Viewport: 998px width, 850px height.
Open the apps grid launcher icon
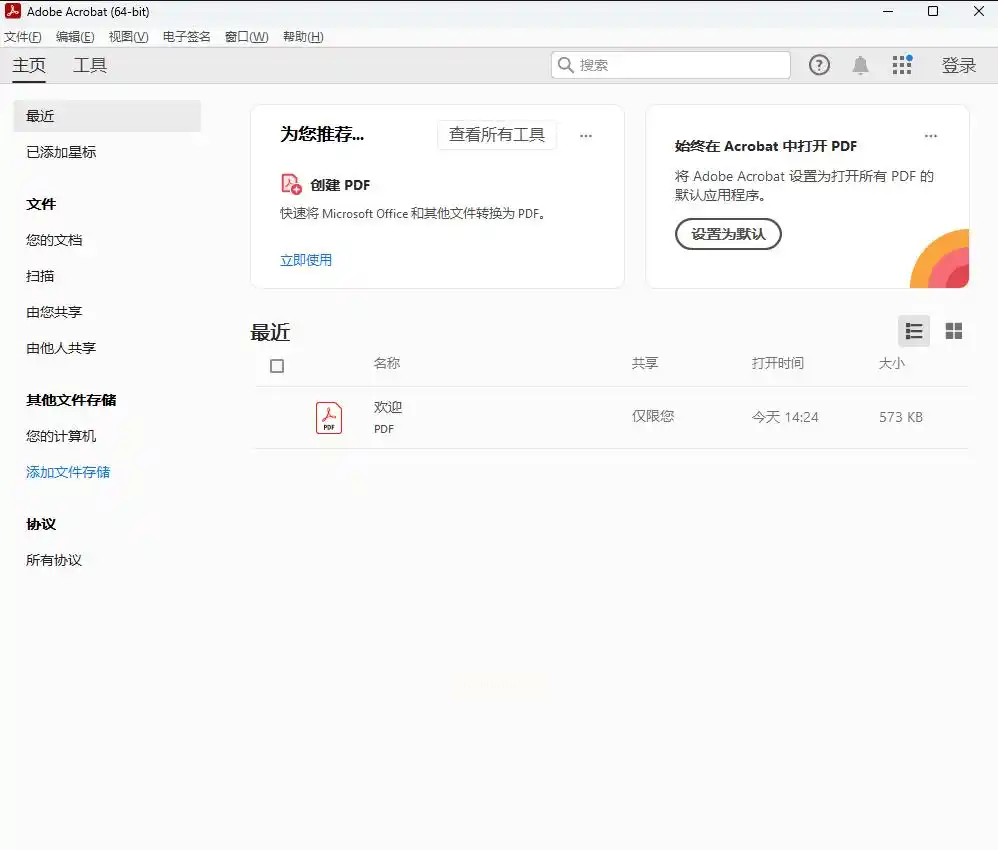point(902,65)
